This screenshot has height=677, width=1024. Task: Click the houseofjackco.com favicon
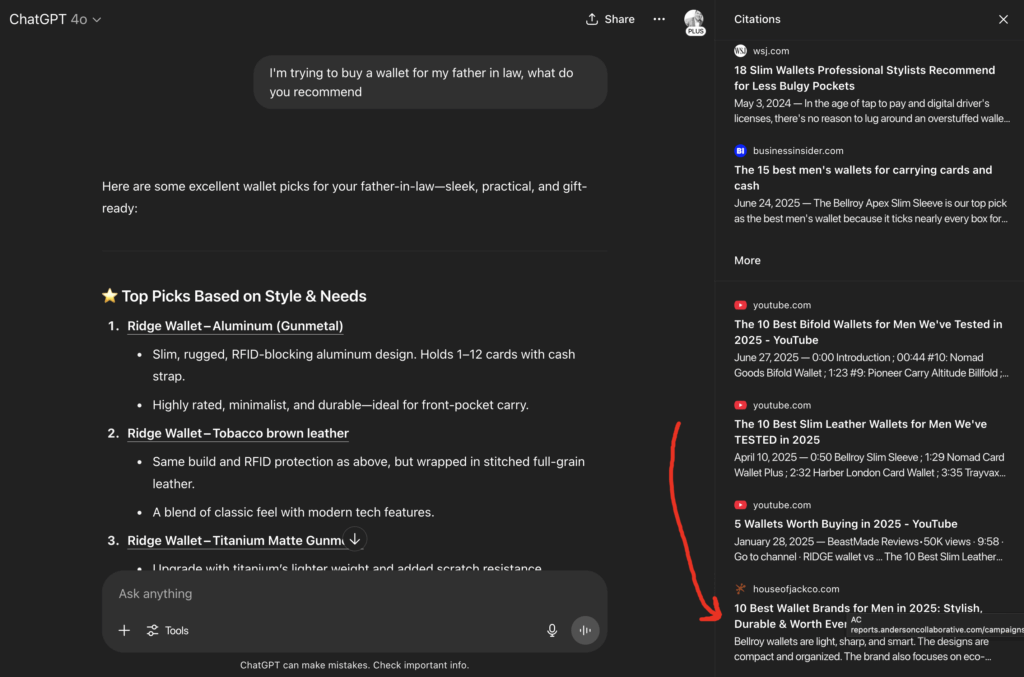tap(740, 589)
